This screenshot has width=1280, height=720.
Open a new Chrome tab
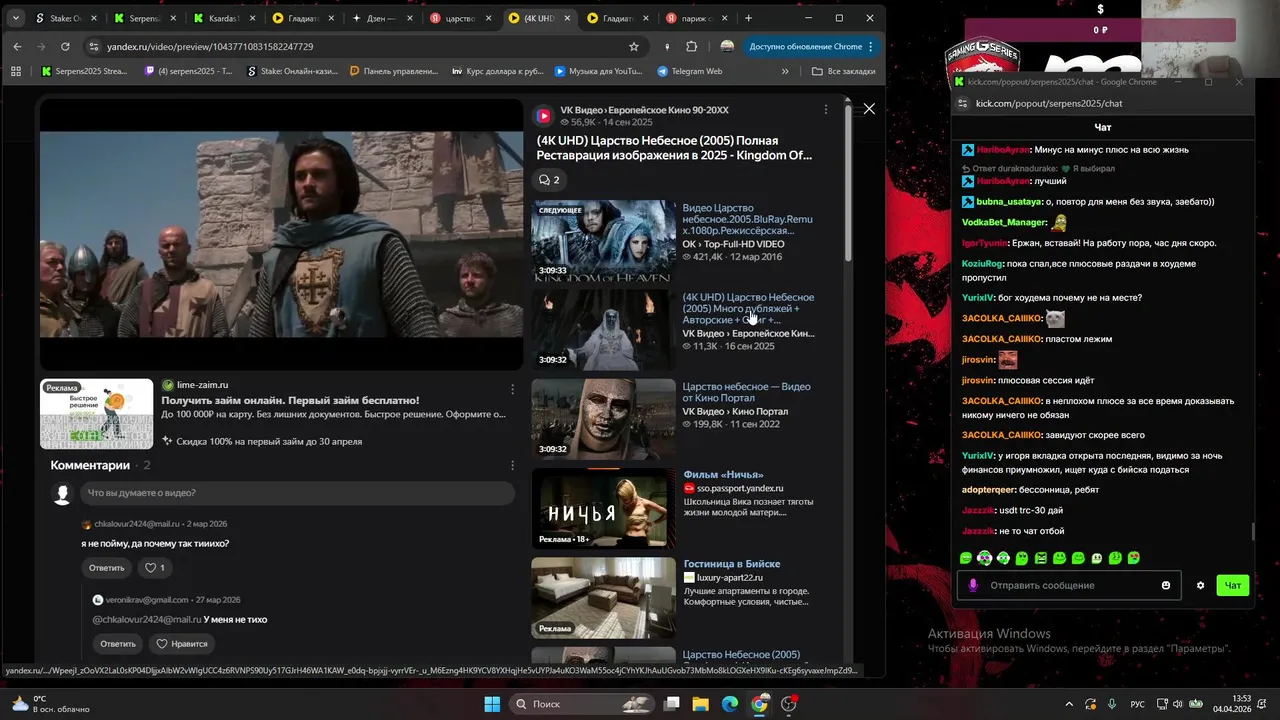(x=748, y=18)
